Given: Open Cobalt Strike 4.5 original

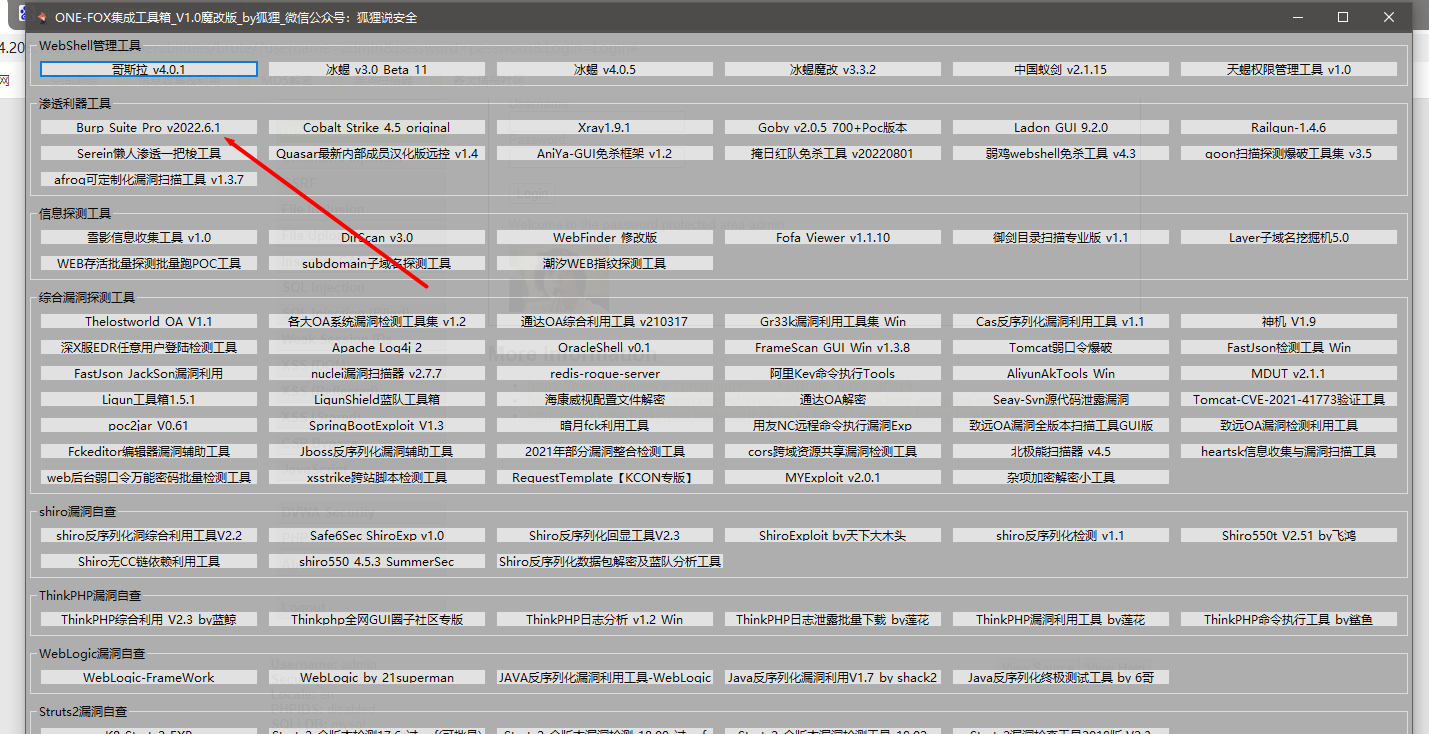Looking at the screenshot, I should [x=377, y=128].
